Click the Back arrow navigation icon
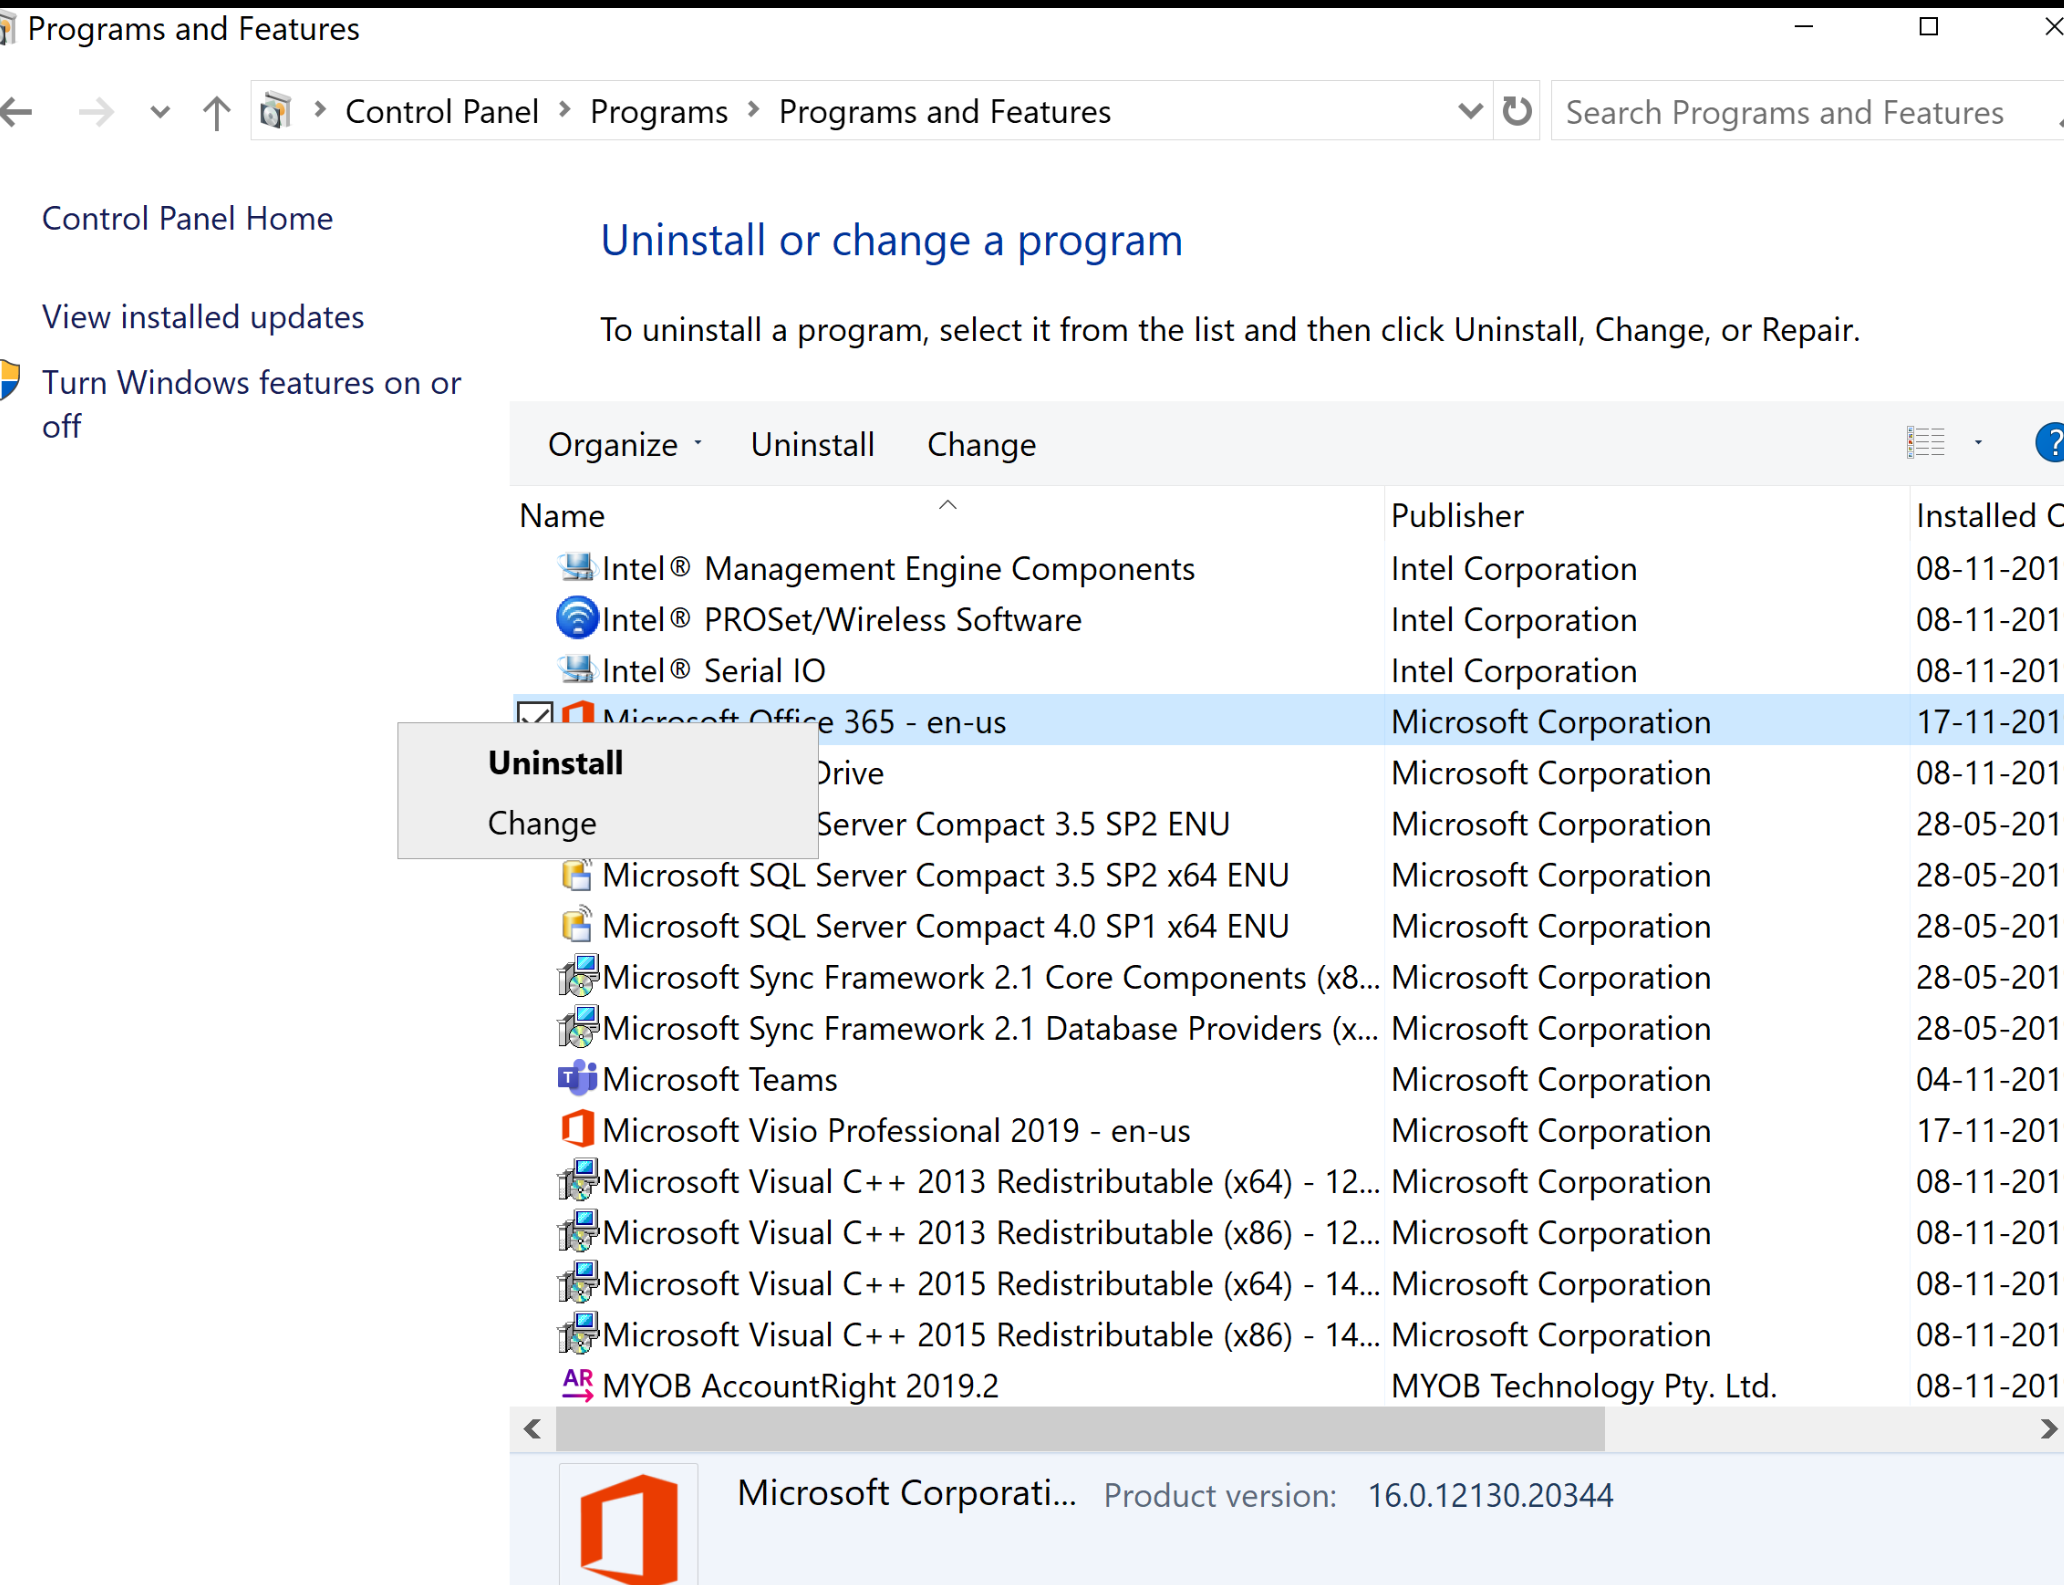Screen dimensions: 2064x1585 [x=18, y=112]
